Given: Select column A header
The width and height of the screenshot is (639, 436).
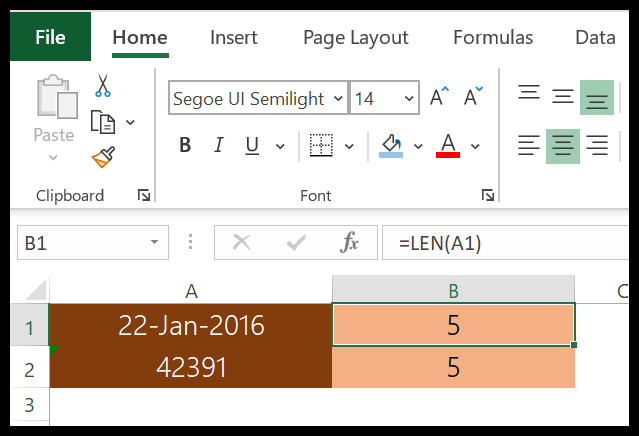Looking at the screenshot, I should point(191,291).
